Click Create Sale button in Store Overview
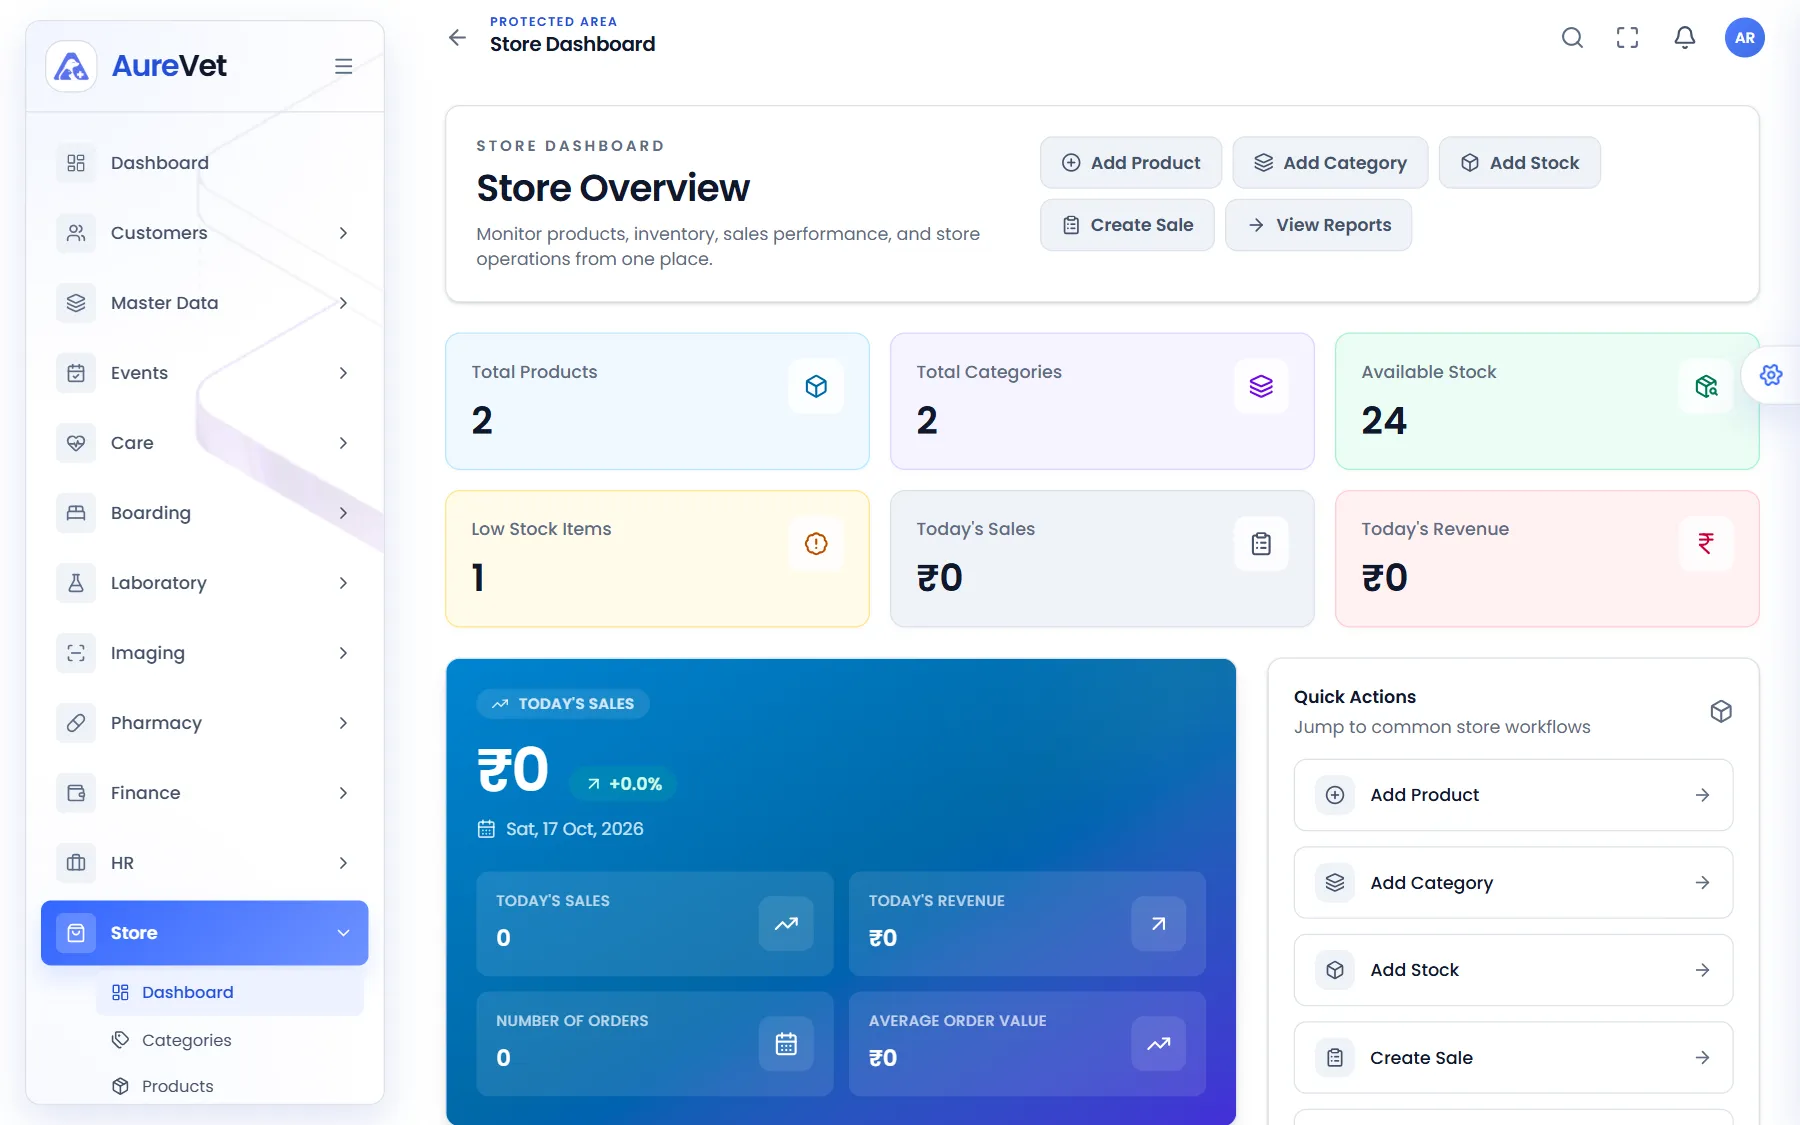Screen dimensions: 1800x1125 pos(1127,225)
